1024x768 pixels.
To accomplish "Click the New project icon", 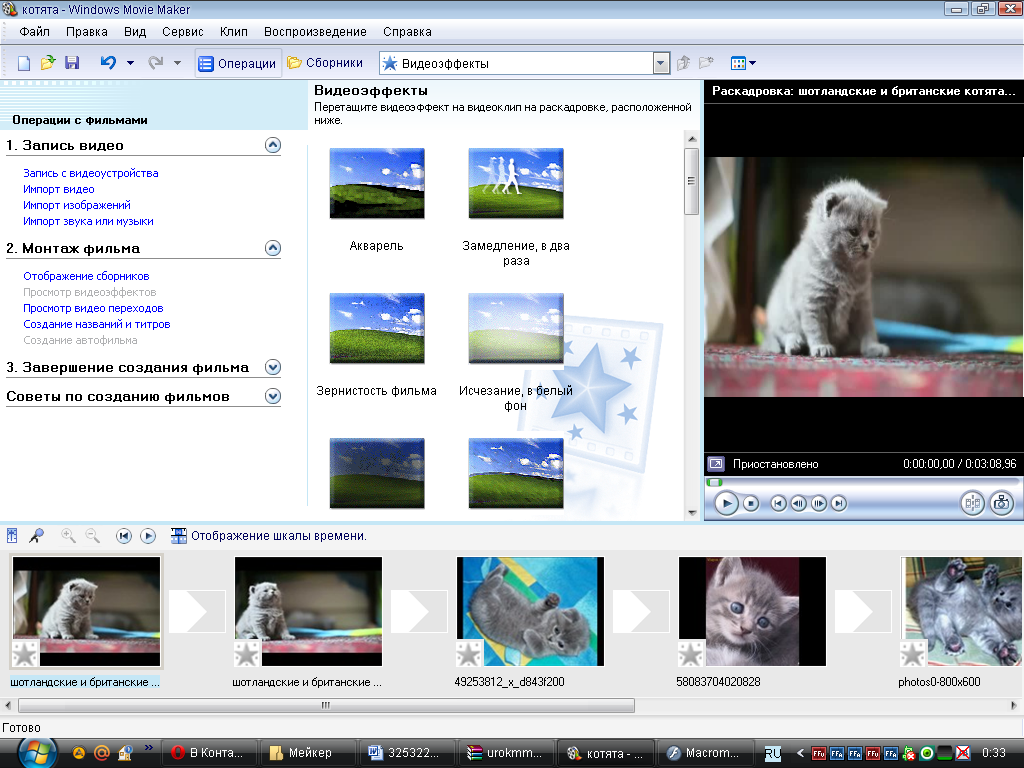I will pyautogui.click(x=24, y=63).
